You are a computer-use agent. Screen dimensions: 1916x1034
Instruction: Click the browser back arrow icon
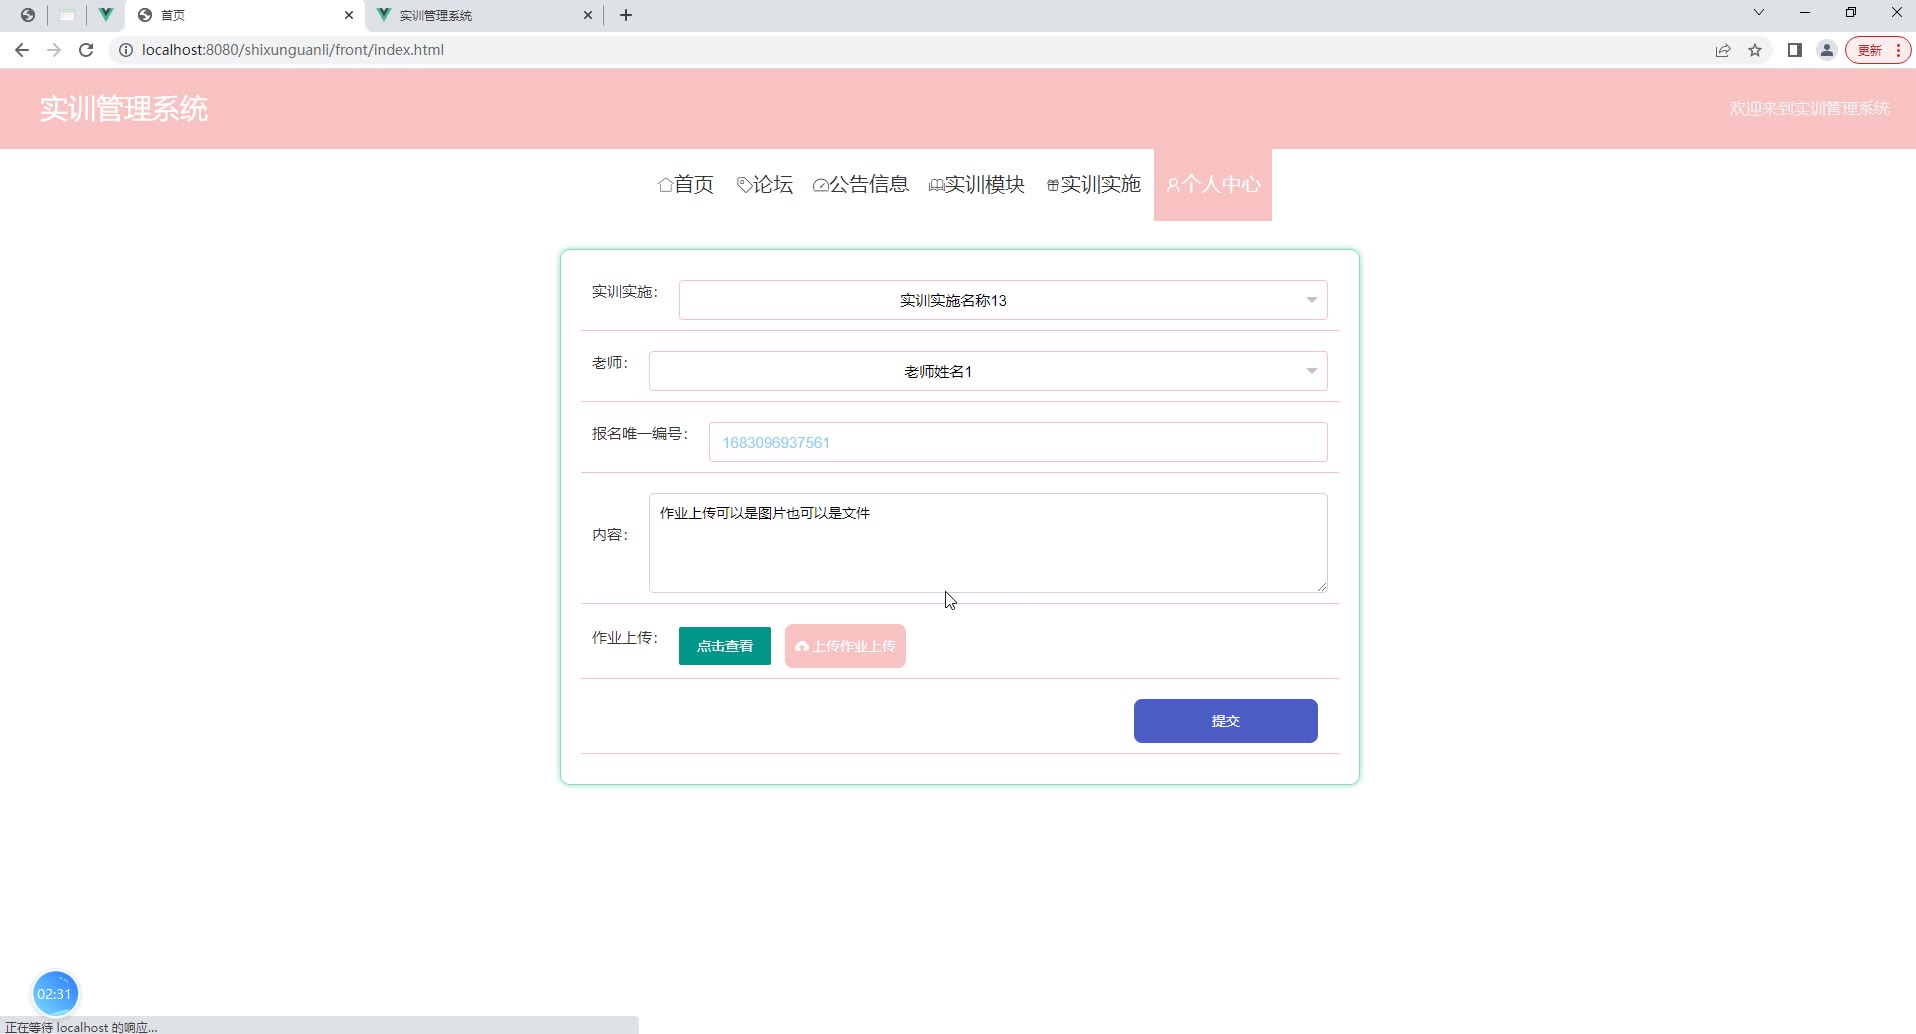pos(22,50)
